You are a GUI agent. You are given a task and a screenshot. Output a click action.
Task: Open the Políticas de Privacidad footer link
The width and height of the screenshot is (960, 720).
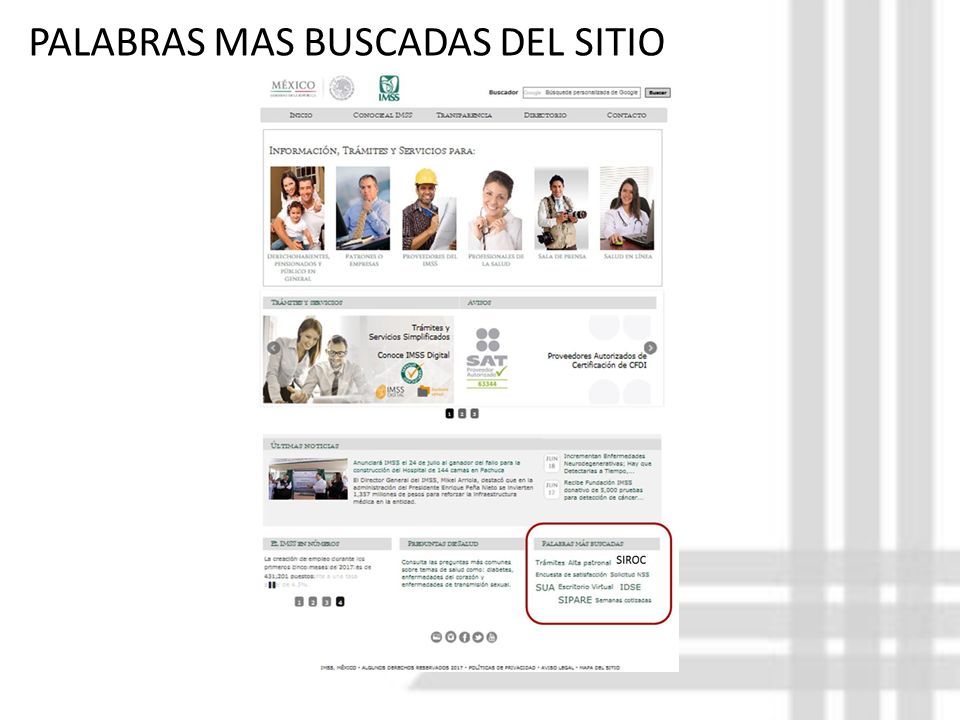coord(502,667)
